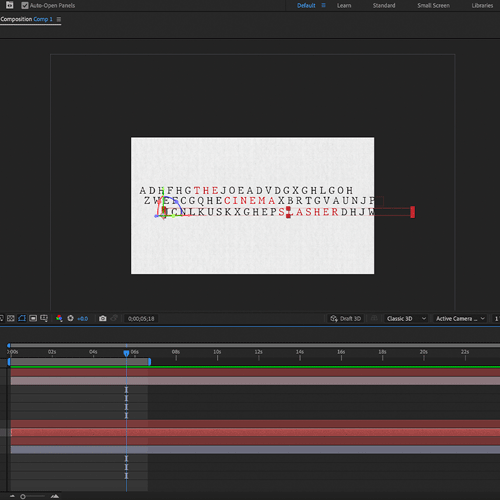Switch to the Standard workspace
Screen dimensions: 500x500
click(x=384, y=5)
